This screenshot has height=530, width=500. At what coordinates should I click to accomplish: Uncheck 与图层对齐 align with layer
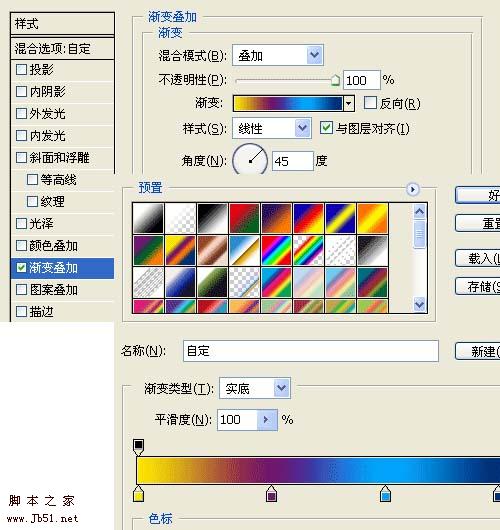point(326,128)
